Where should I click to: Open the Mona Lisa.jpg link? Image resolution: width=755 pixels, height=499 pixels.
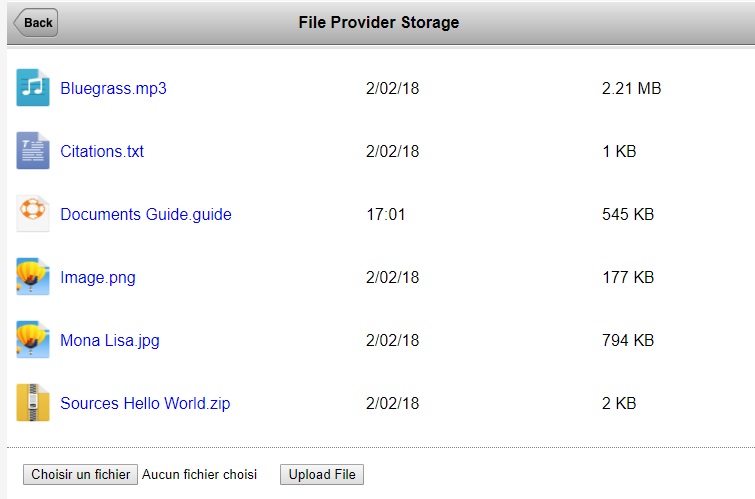point(110,341)
